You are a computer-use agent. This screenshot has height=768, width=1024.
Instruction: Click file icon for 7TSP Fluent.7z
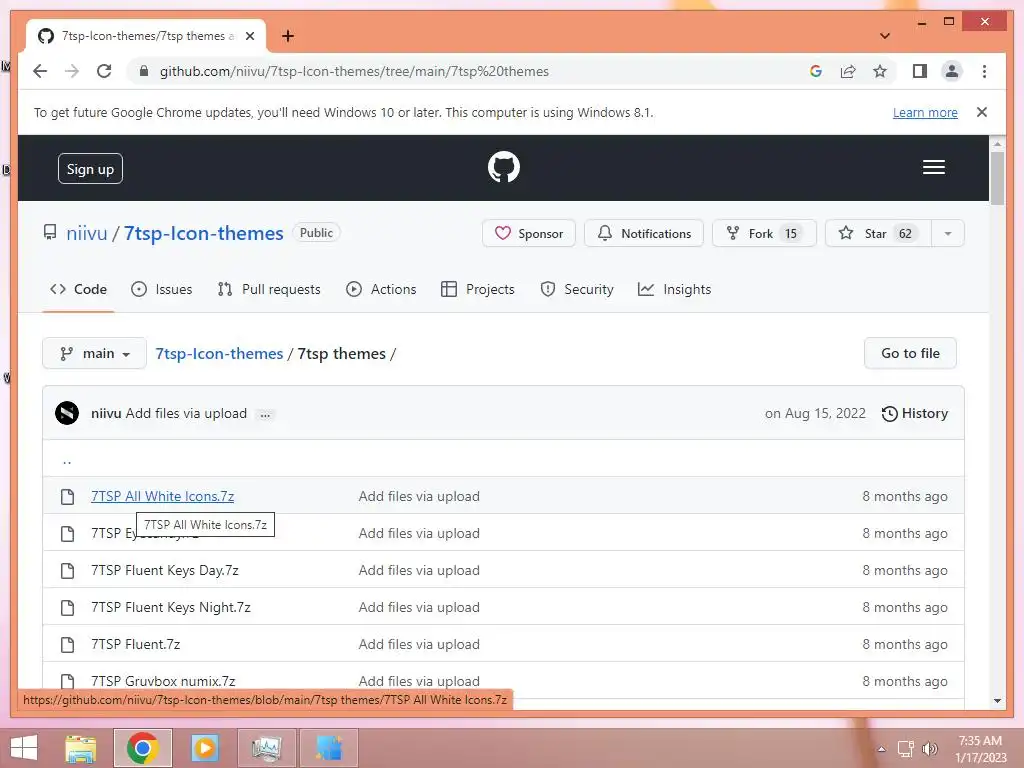click(x=67, y=645)
